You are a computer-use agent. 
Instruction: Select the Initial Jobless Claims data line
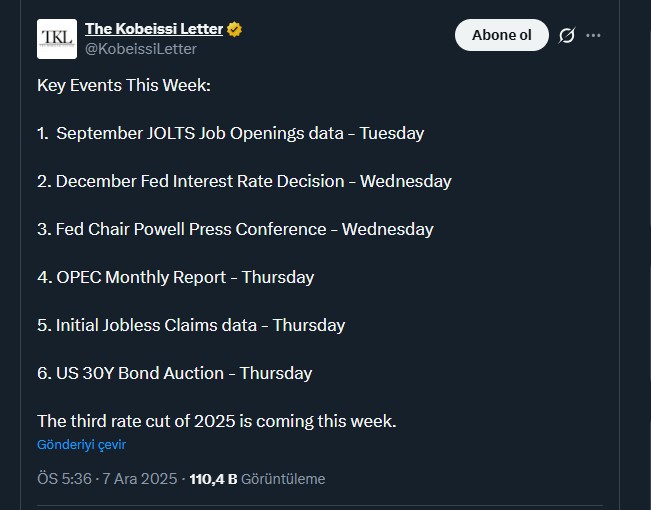tap(191, 325)
